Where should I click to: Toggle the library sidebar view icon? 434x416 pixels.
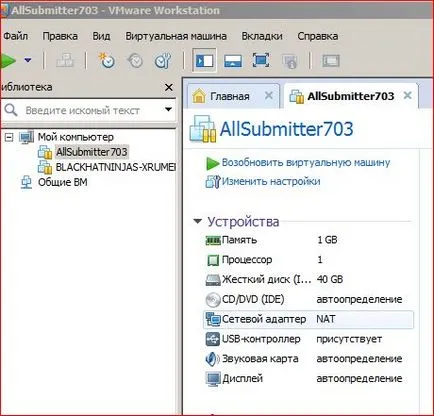(x=204, y=61)
